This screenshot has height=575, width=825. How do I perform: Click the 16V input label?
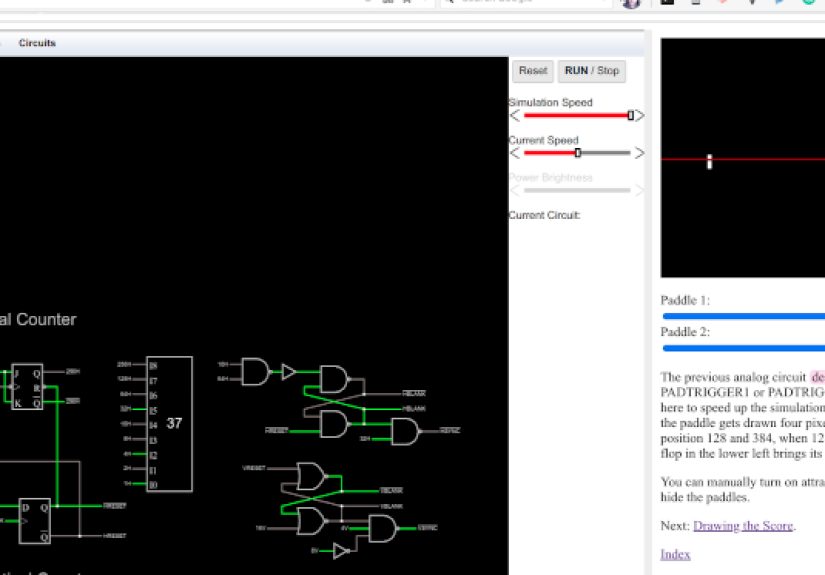click(260, 528)
